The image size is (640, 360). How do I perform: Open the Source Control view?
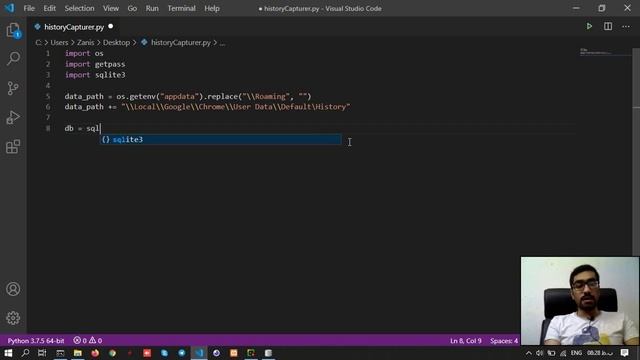click(13, 88)
